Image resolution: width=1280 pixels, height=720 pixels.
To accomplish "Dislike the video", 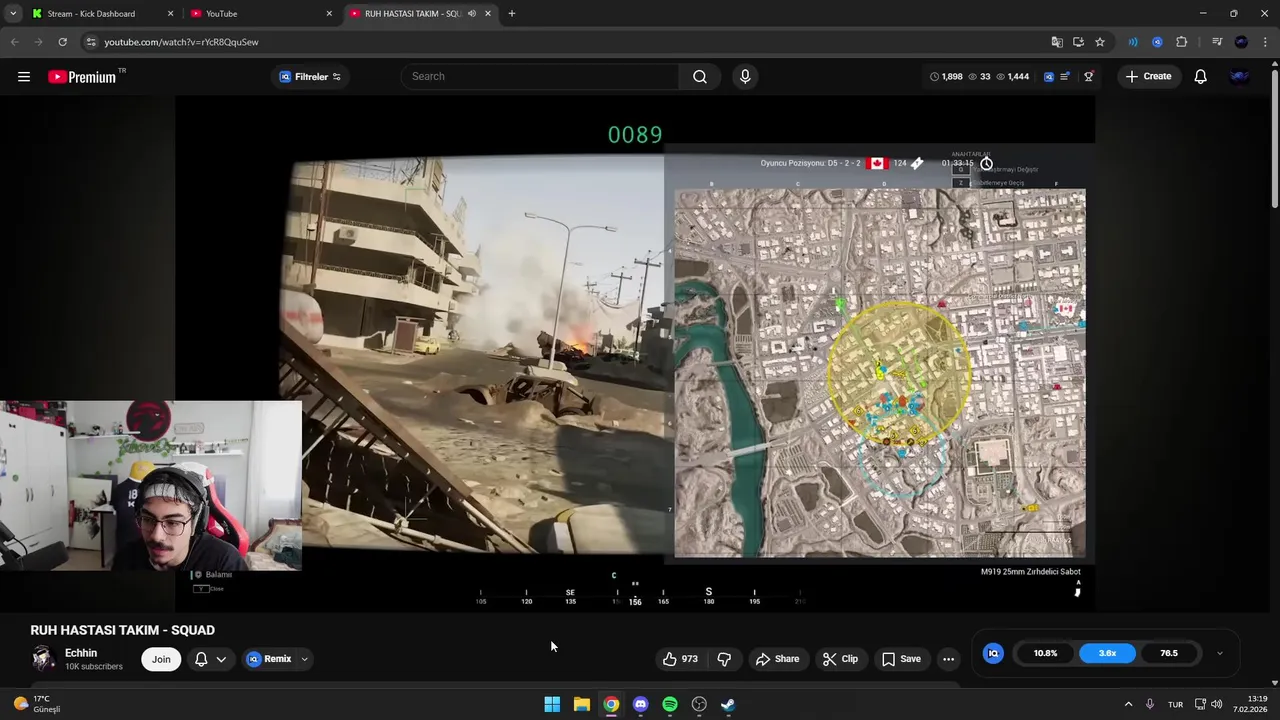I will click(x=724, y=659).
